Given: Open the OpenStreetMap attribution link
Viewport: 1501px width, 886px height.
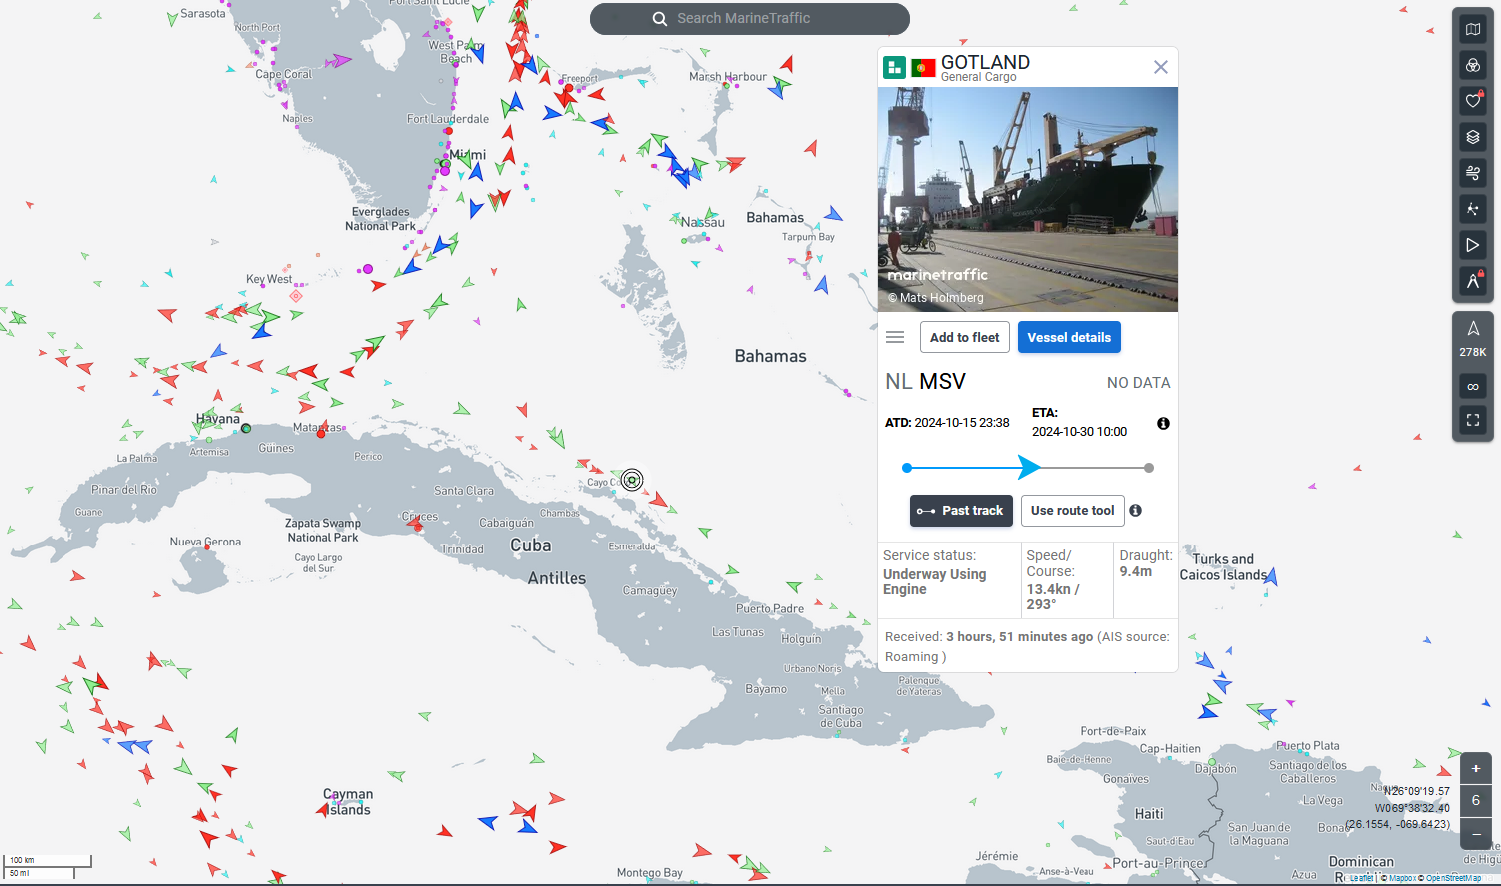Looking at the screenshot, I should pos(1453,878).
